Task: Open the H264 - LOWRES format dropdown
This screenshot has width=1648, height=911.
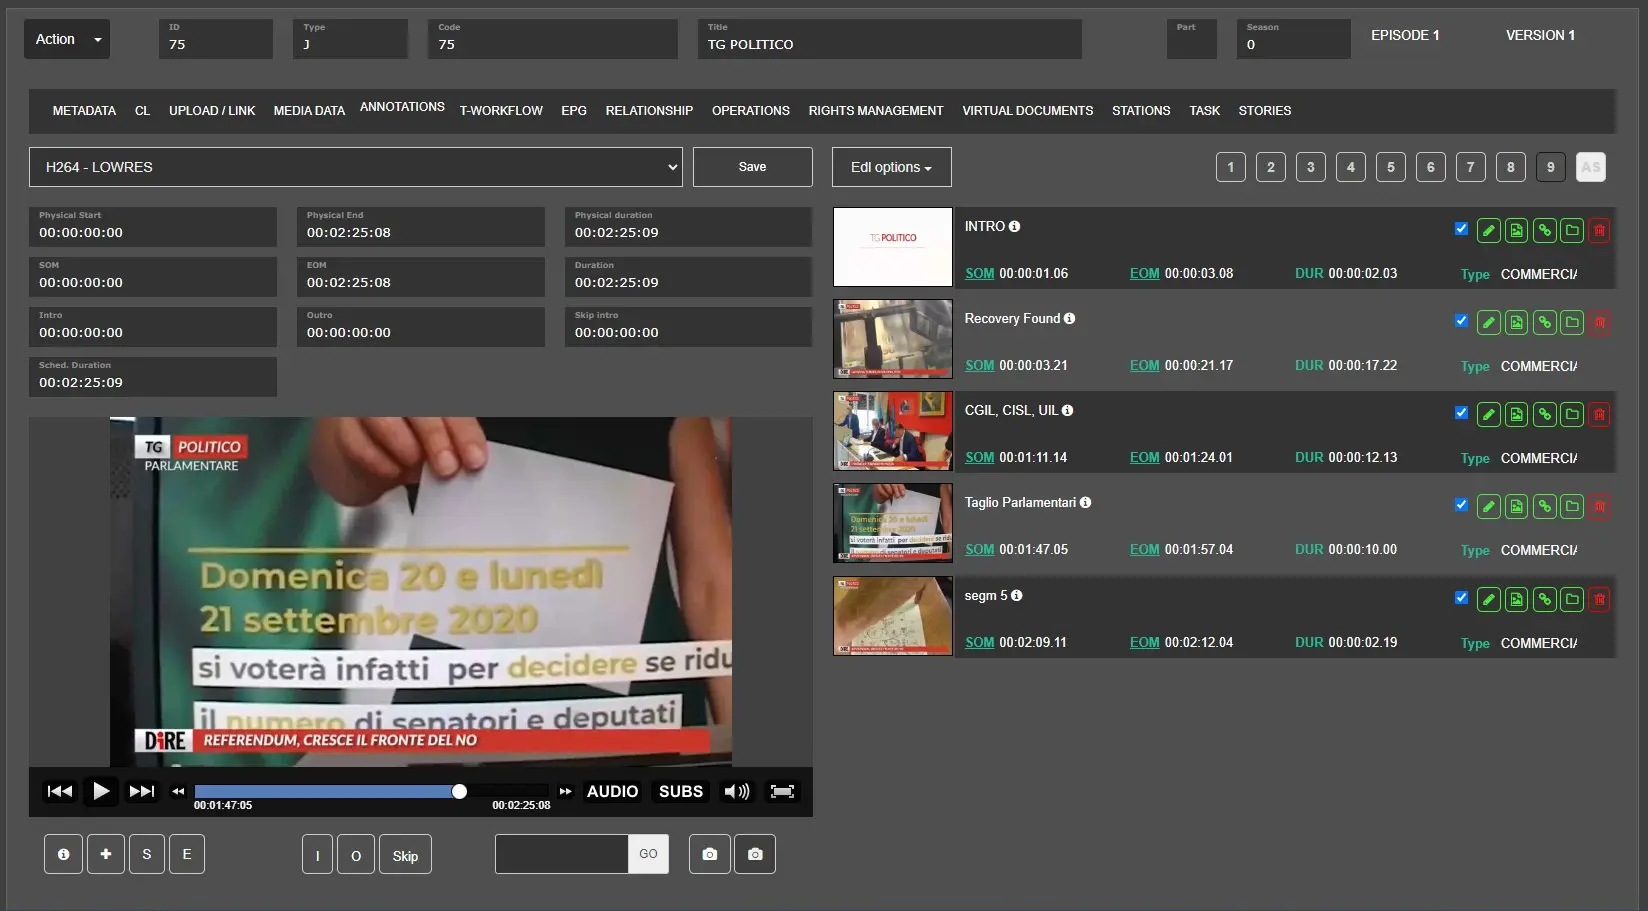Action: [355, 167]
